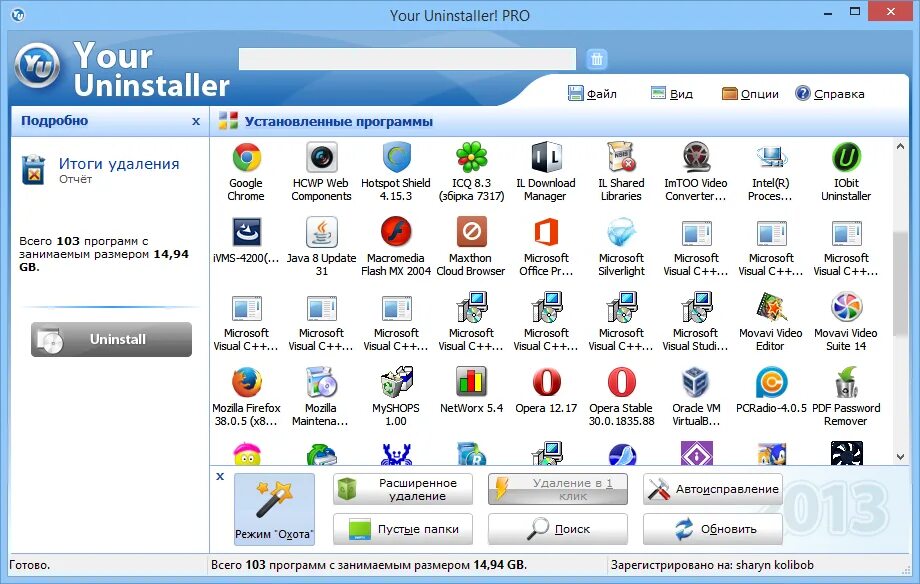The width and height of the screenshot is (920, 584).
Task: Click Удаление в 1 клик button
Action: pyautogui.click(x=558, y=490)
